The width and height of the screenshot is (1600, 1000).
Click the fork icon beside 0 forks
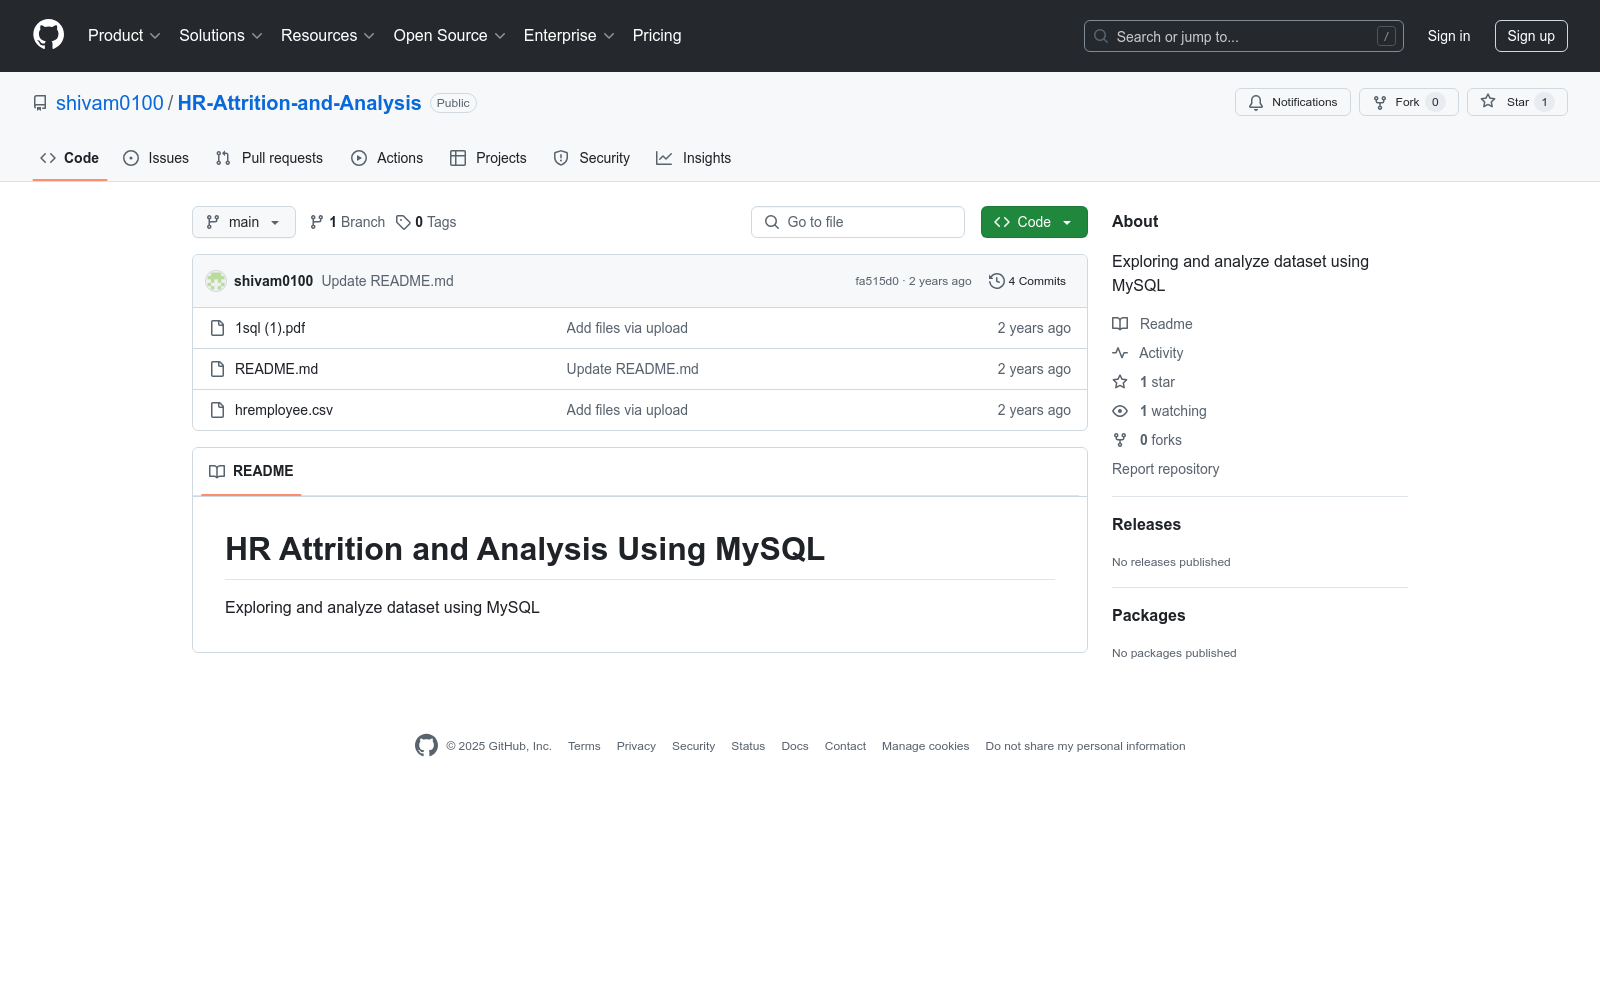tap(1120, 440)
